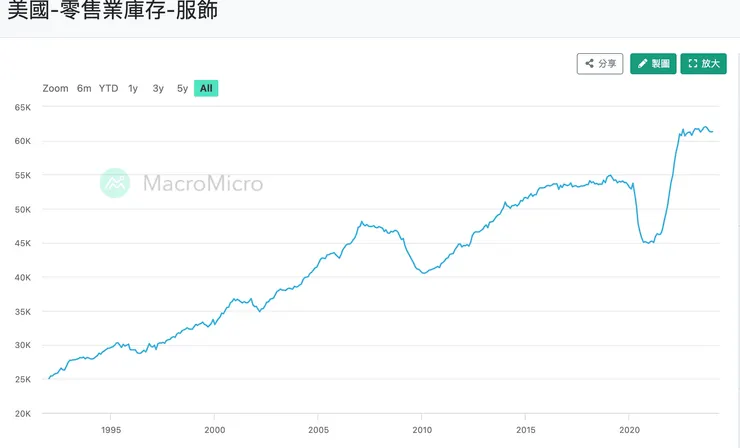Click the MacroMicro watermark text
The height and width of the screenshot is (448, 740).
[x=203, y=183]
